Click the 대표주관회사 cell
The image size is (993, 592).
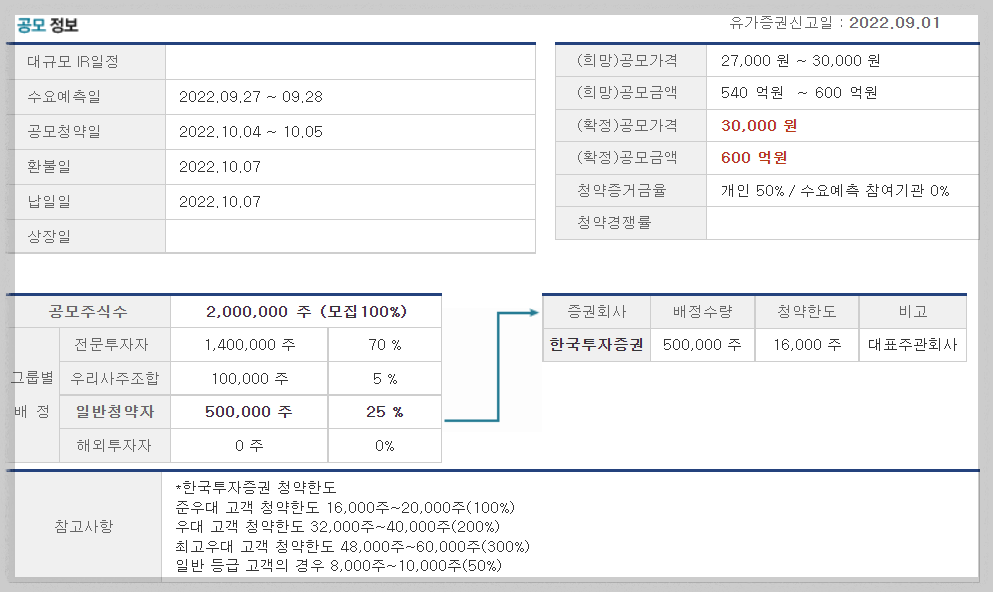pos(913,344)
